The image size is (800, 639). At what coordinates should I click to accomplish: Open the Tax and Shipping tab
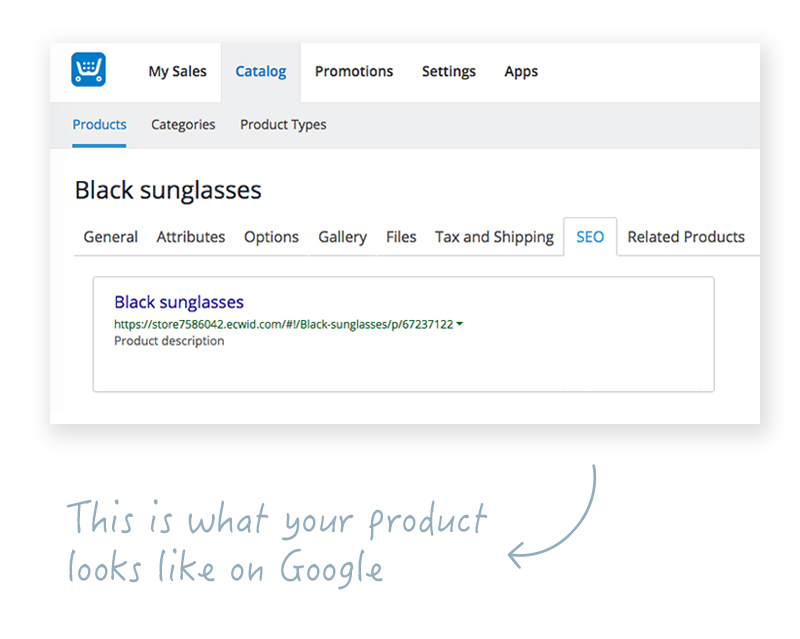click(x=494, y=237)
